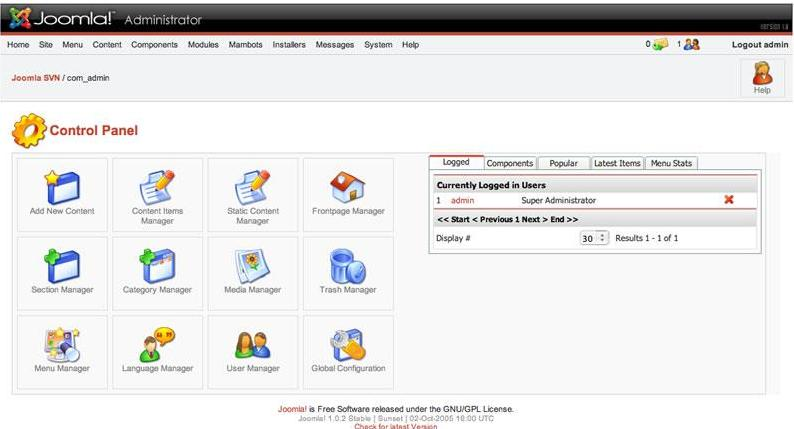
Task: Click the admin username link
Action: [463, 201]
